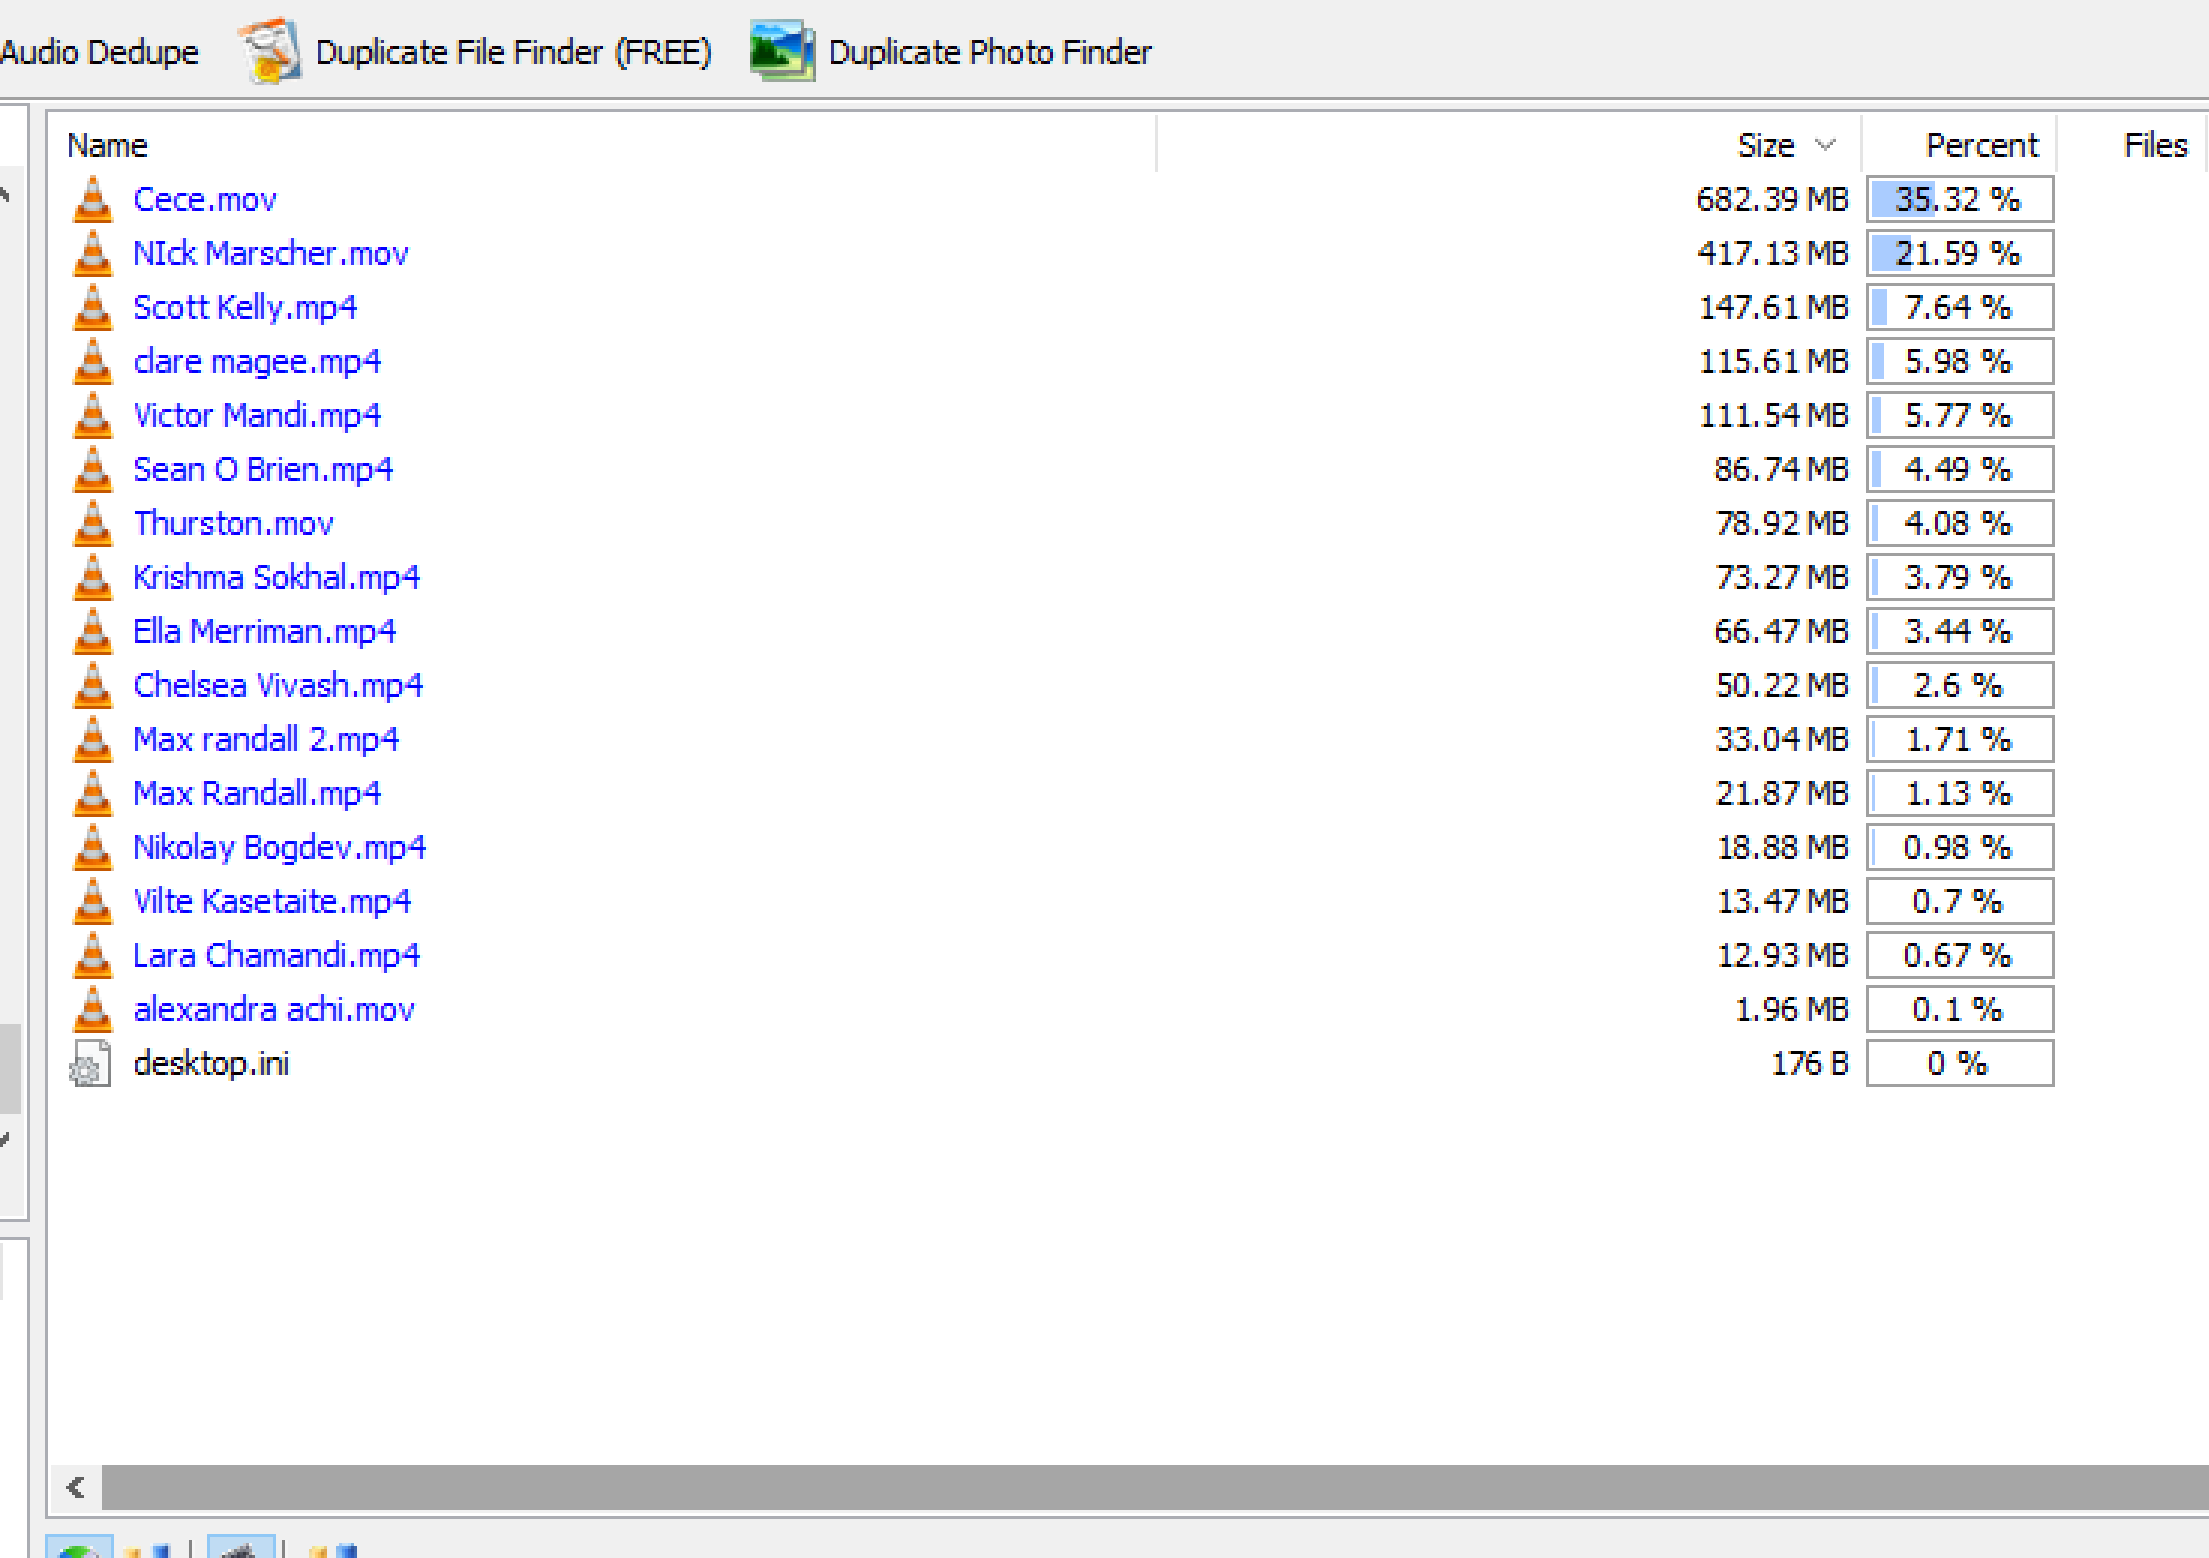The image size is (2209, 1558).
Task: Click VLC icon next to Cece.mov
Action: [93, 200]
